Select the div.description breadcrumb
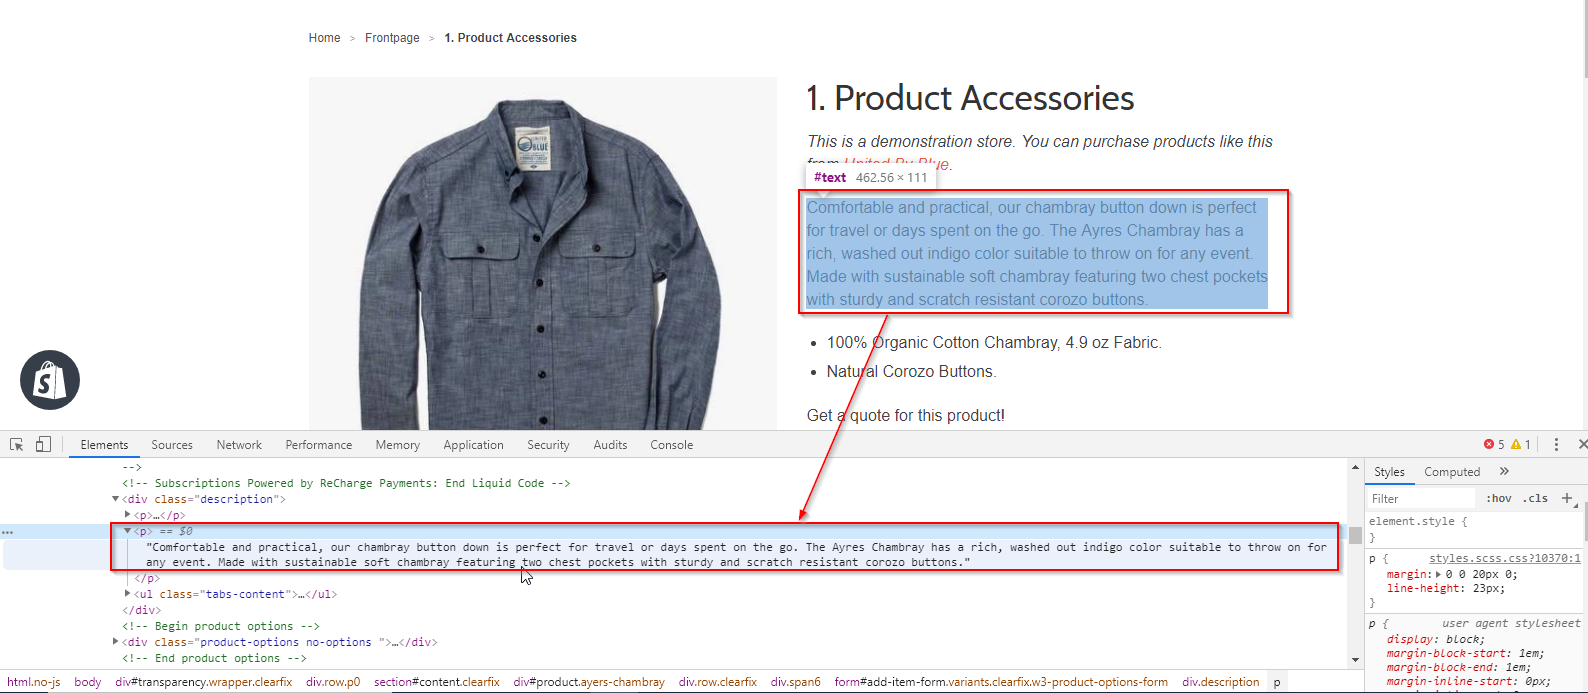This screenshot has height=693, width=1588. pyautogui.click(x=1221, y=682)
